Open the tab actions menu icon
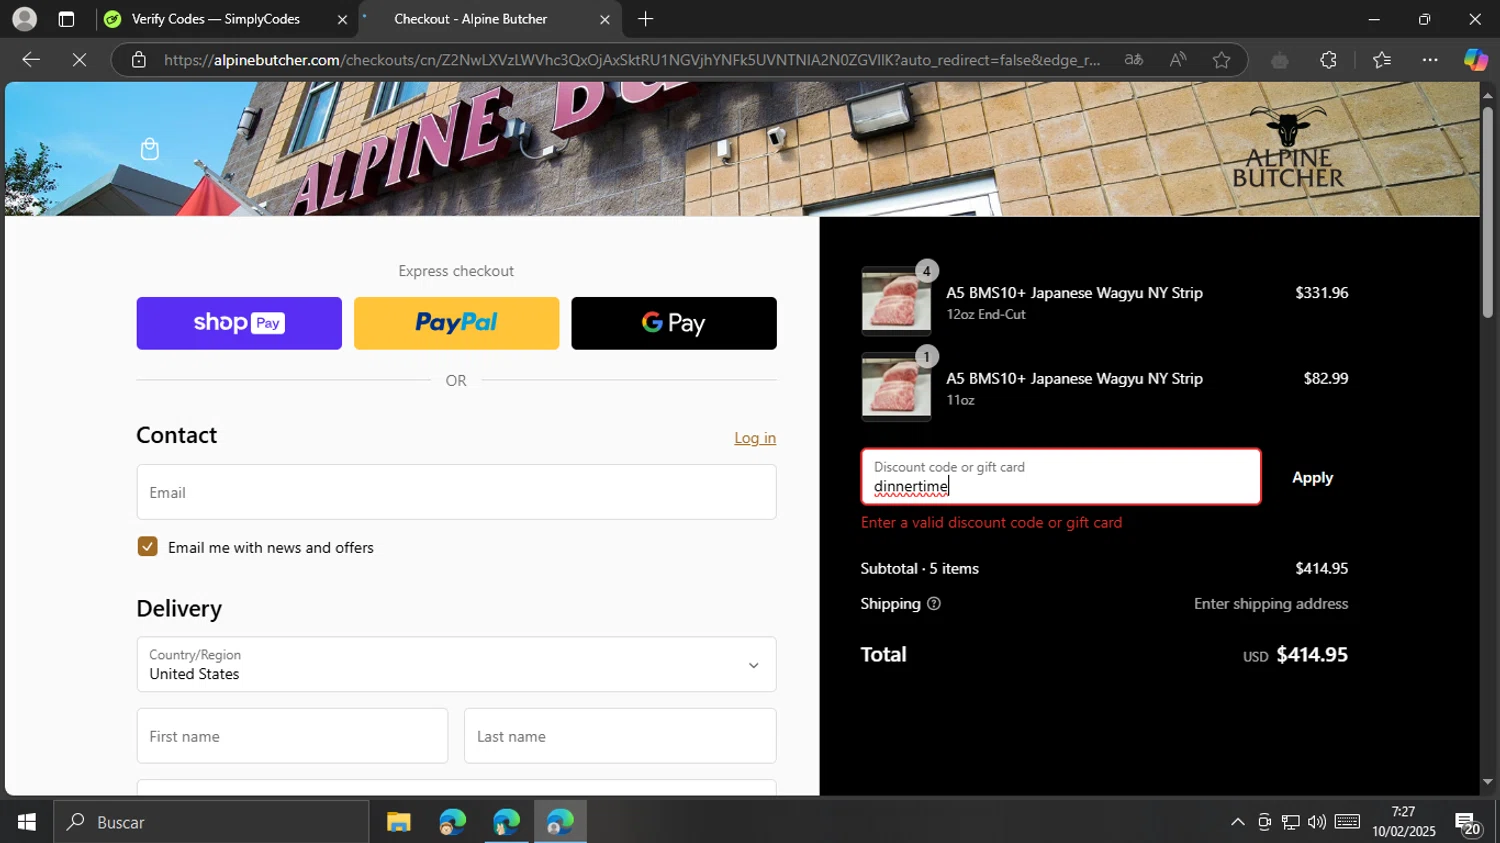Screen dimensions: 1500x843 66,19
